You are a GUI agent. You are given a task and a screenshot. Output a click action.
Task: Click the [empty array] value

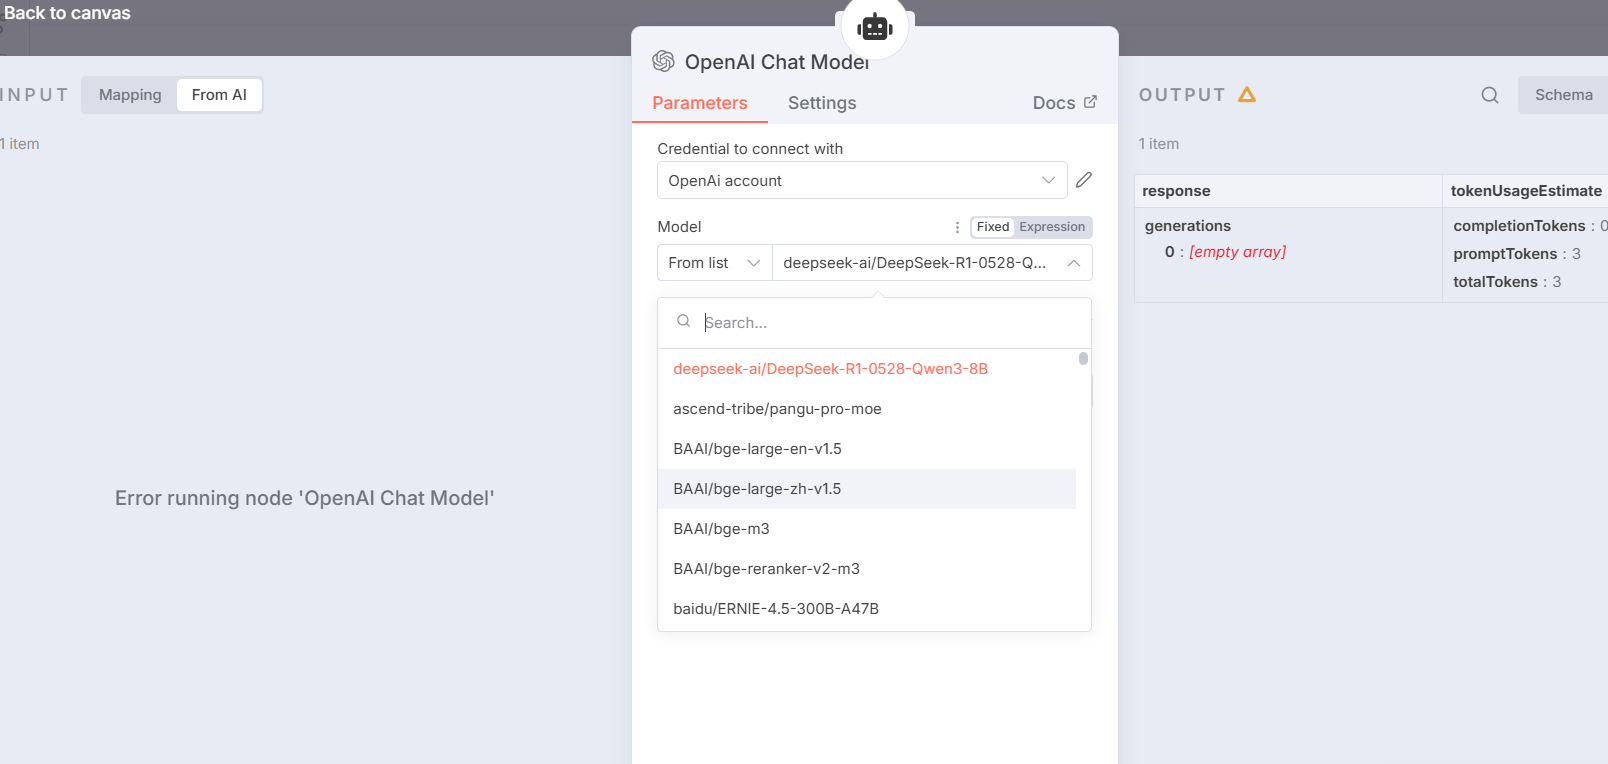[1237, 252]
